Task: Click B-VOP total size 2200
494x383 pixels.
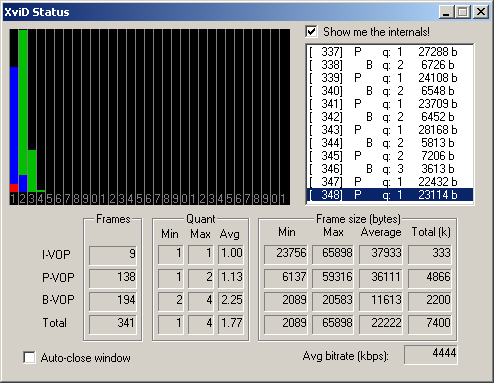Action: [x=430, y=301]
